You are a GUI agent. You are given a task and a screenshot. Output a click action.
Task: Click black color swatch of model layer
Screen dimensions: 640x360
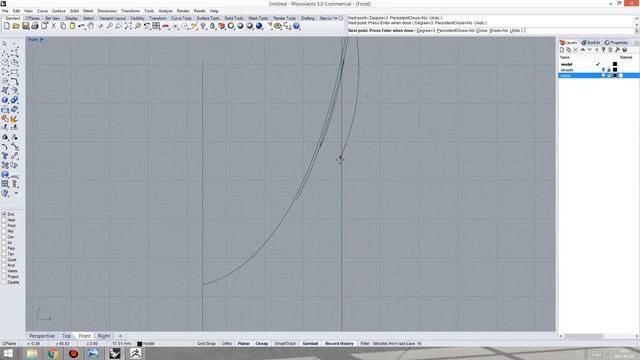(x=615, y=64)
